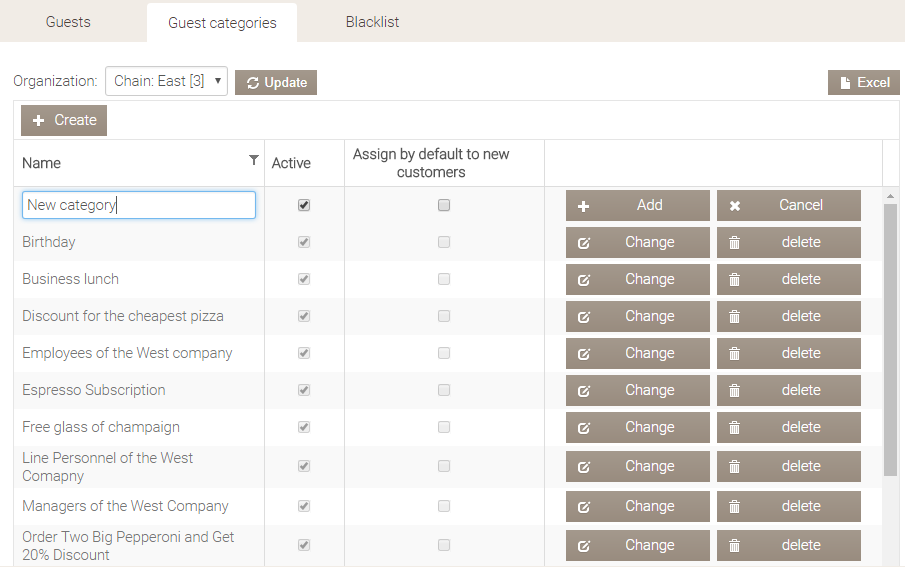The width and height of the screenshot is (905, 567).
Task: Click the X icon on the Cancel button
Action: [735, 206]
